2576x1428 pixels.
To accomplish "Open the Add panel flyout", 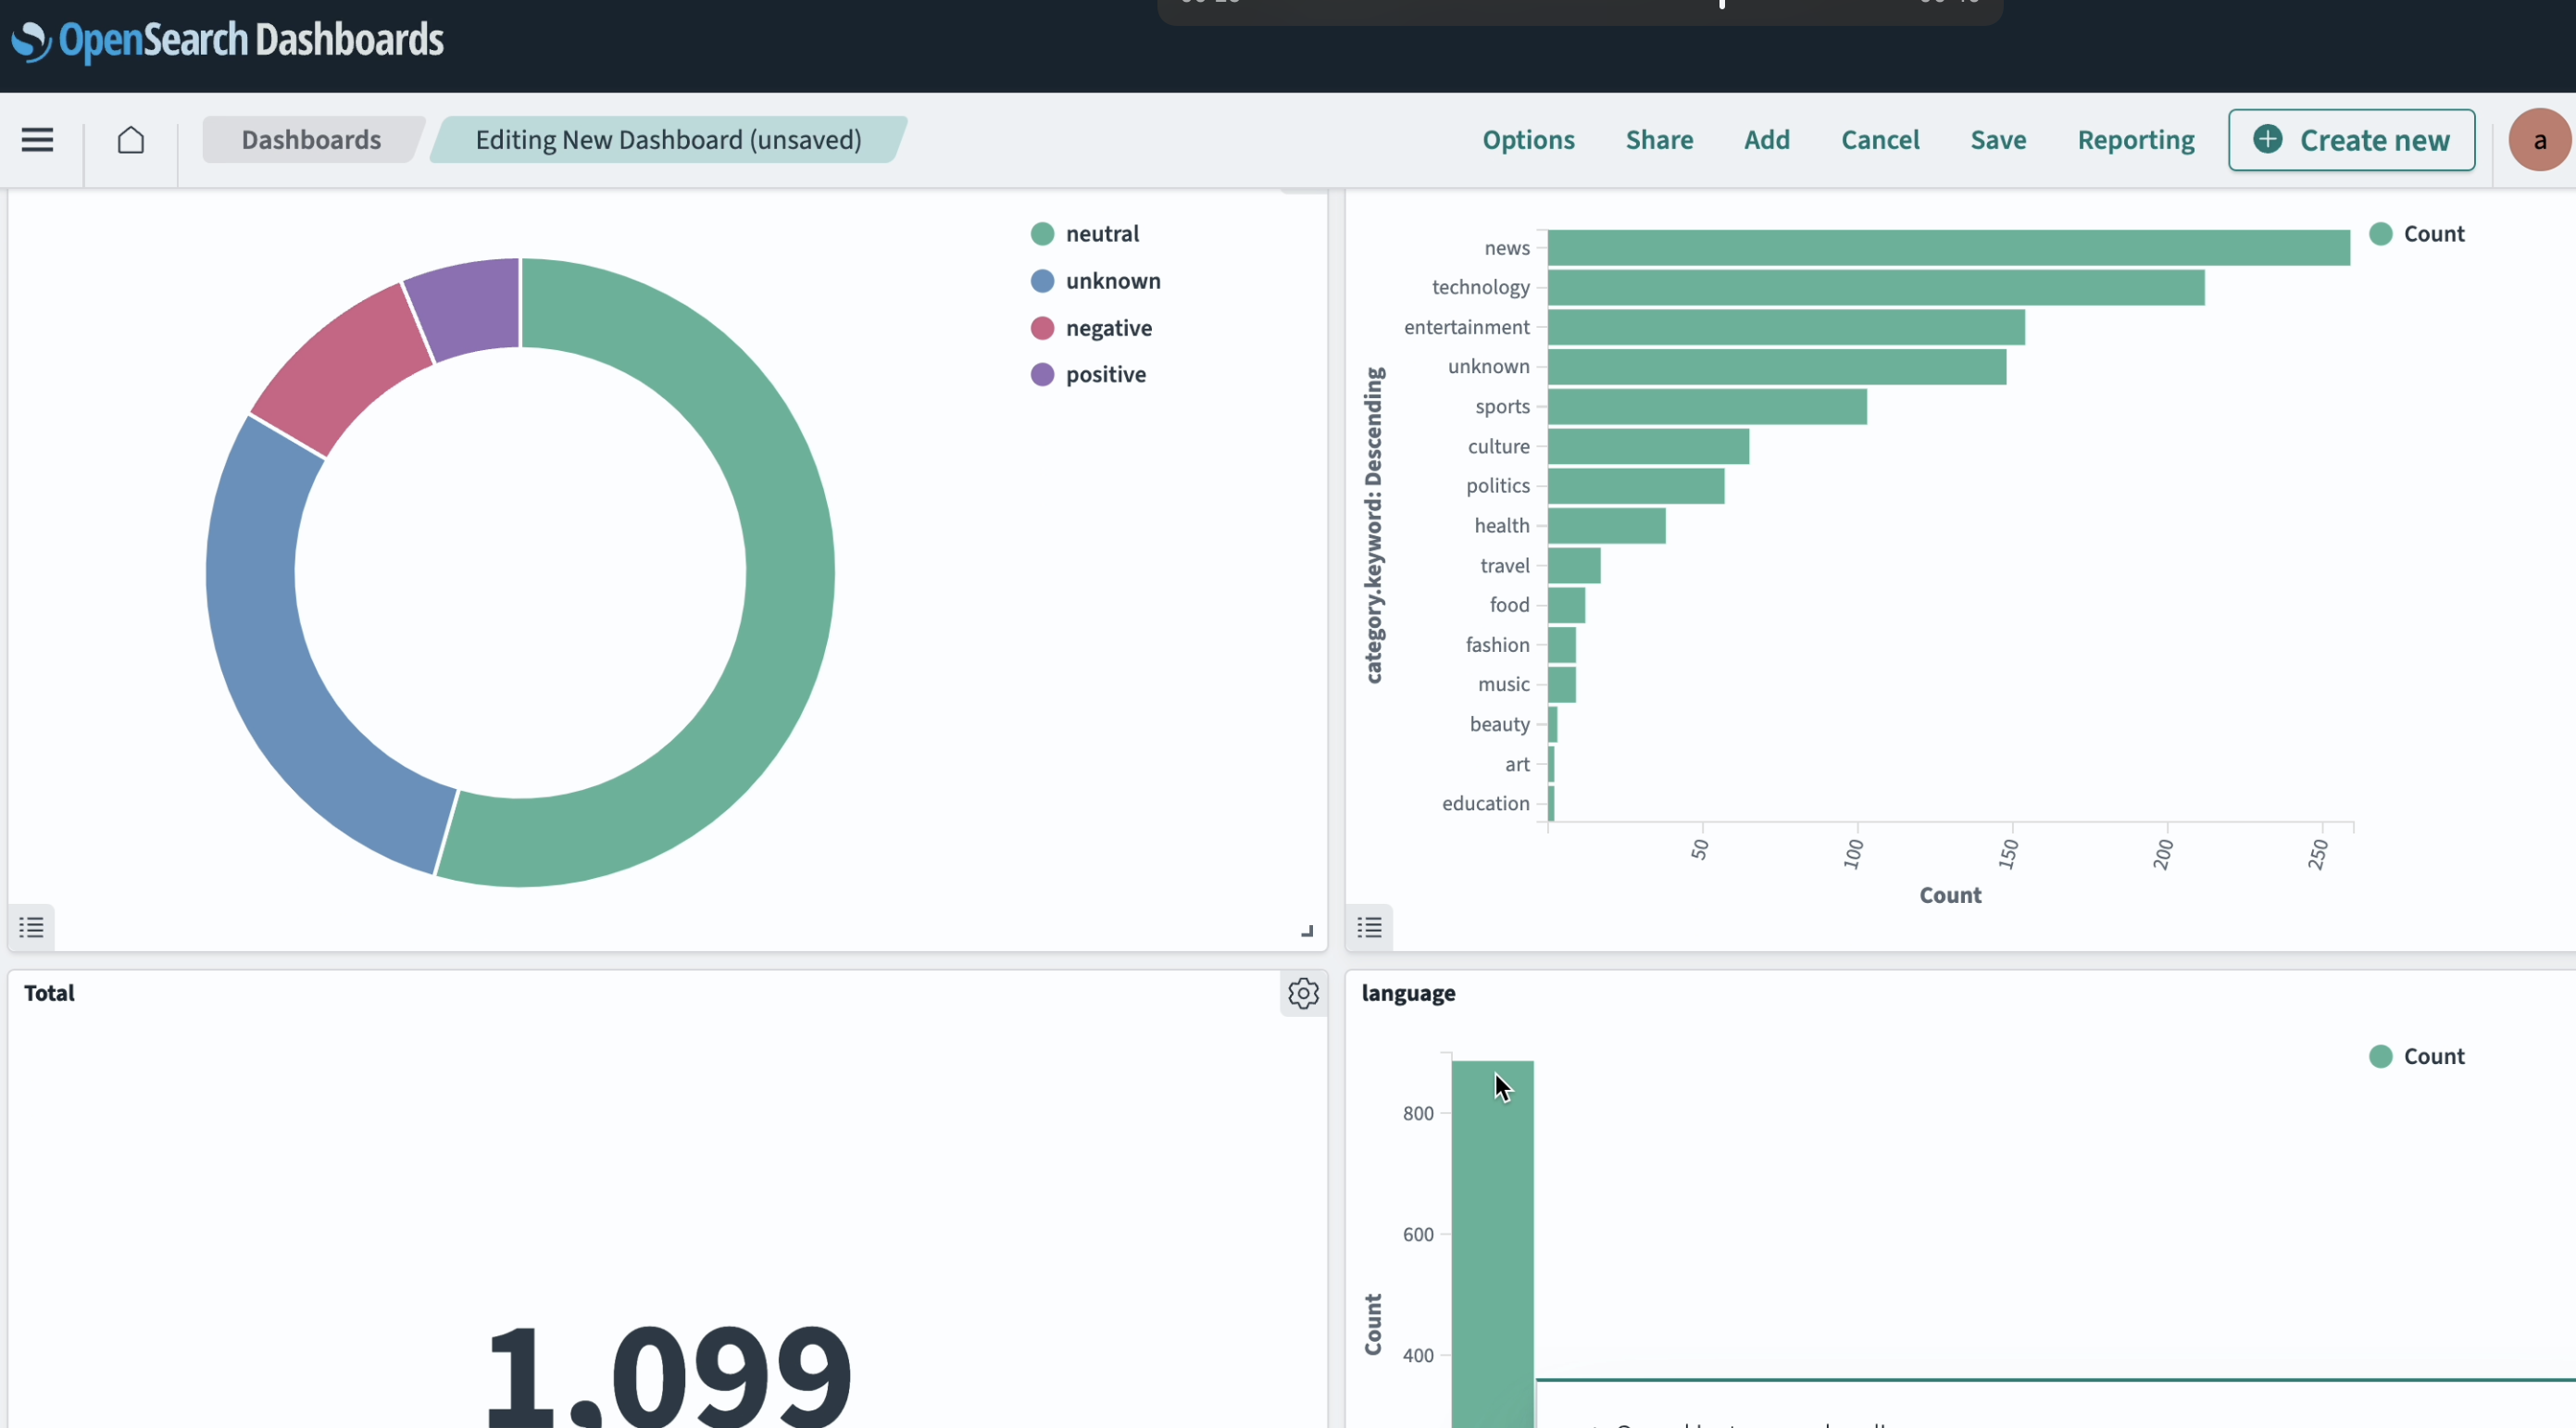I will tap(1766, 140).
